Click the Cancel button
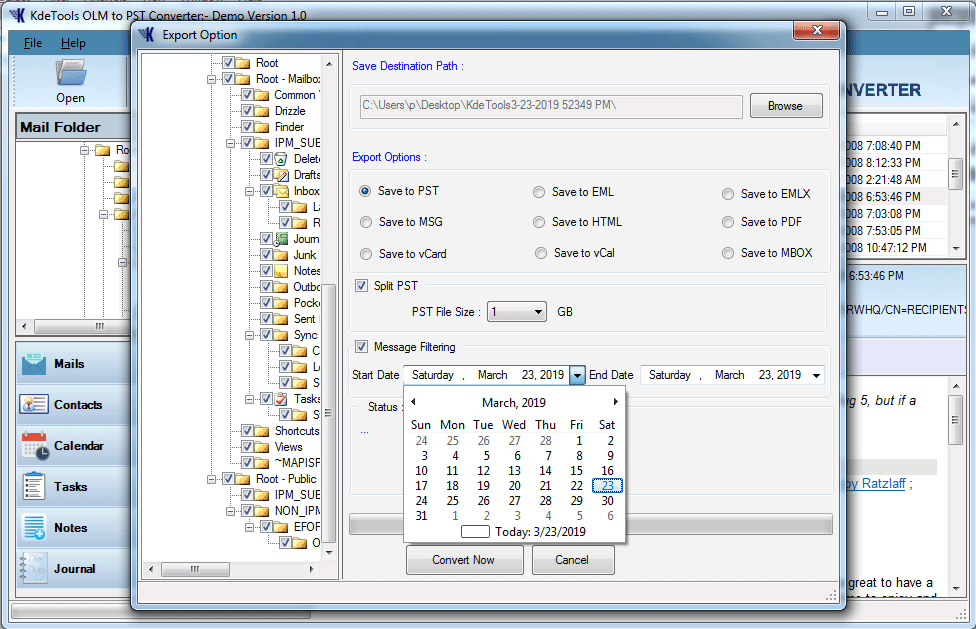Screen dimensions: 976x629 point(573,560)
